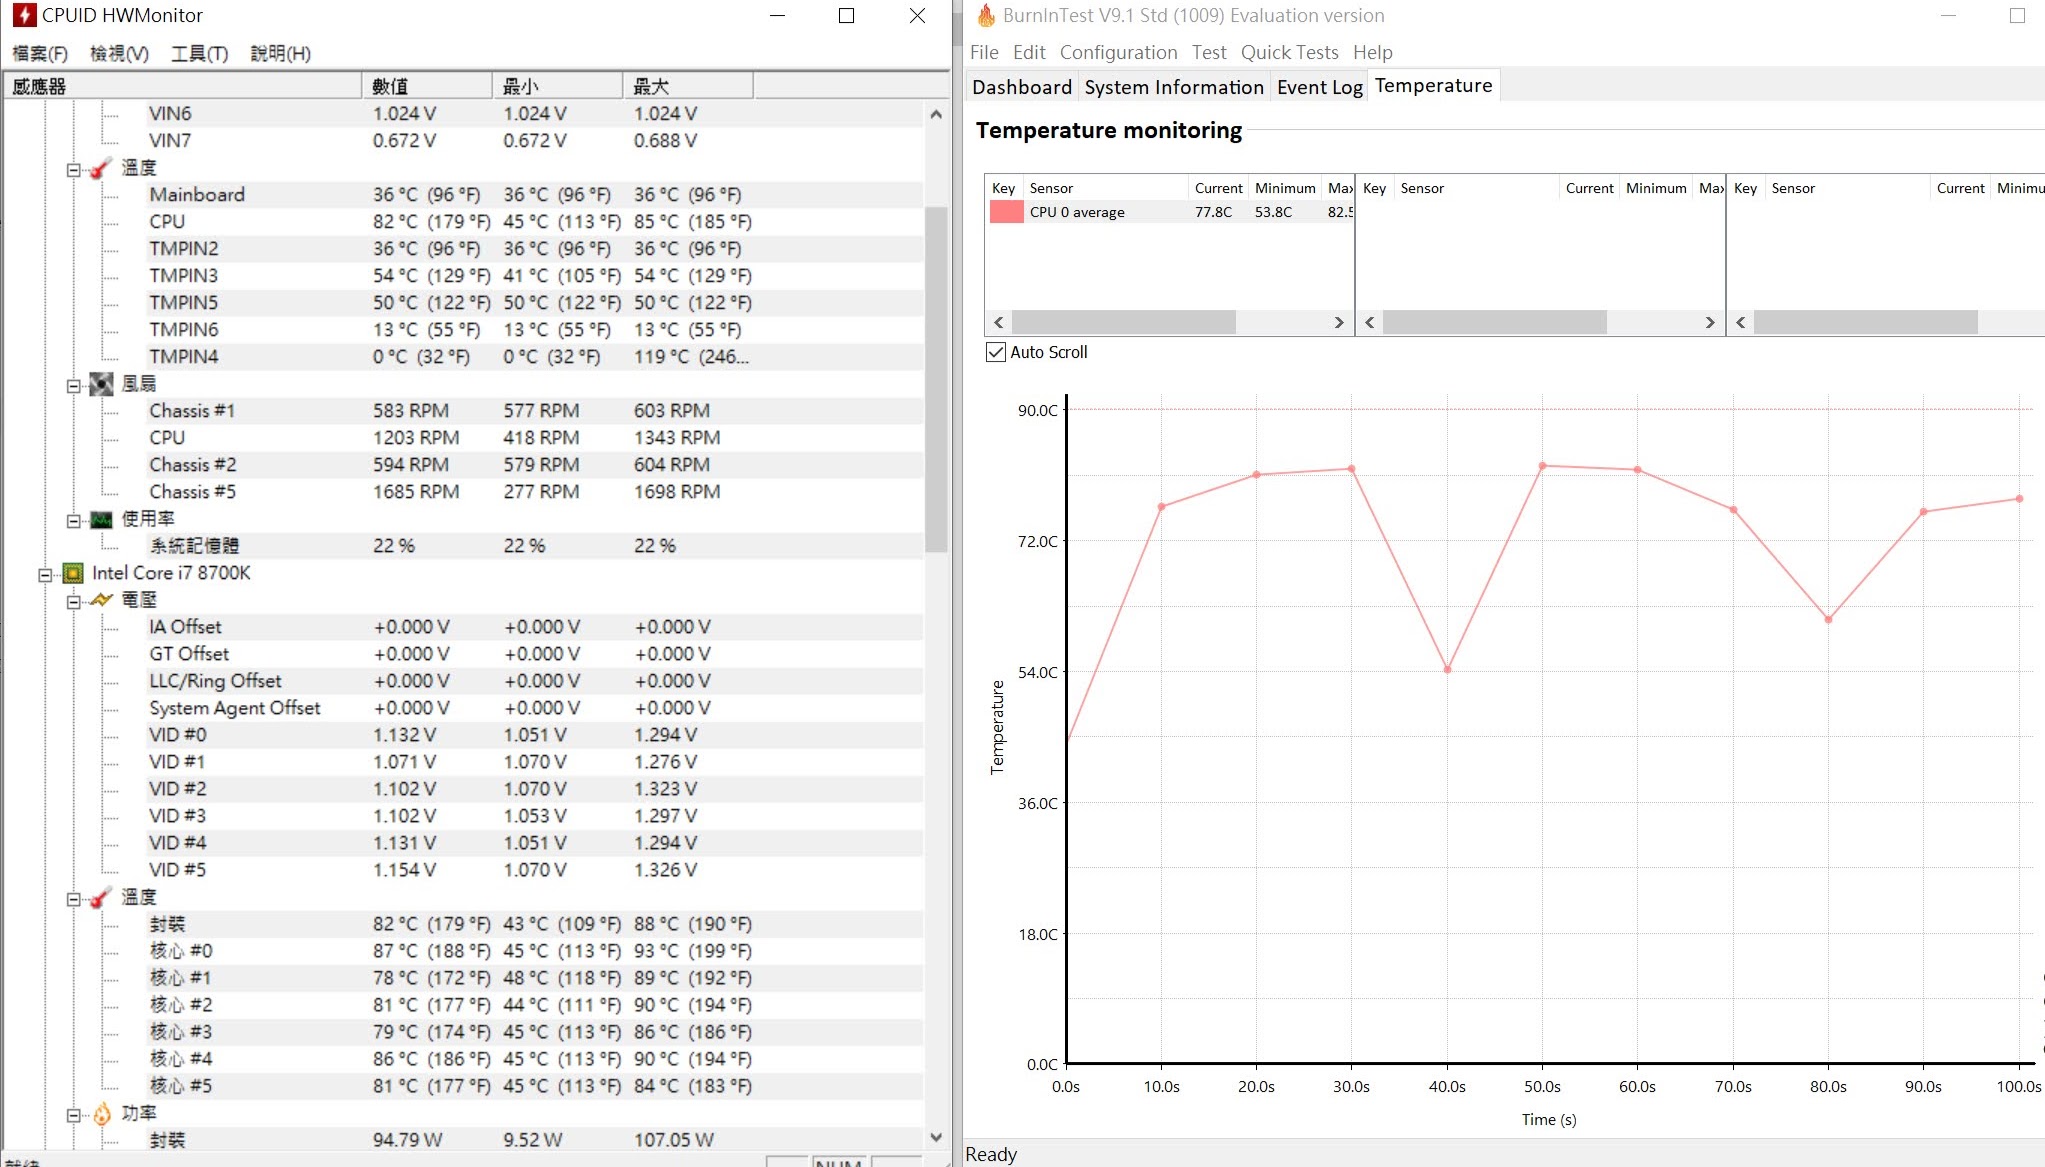Click the CPUID HWMonitor icon in the title bar

coord(23,16)
